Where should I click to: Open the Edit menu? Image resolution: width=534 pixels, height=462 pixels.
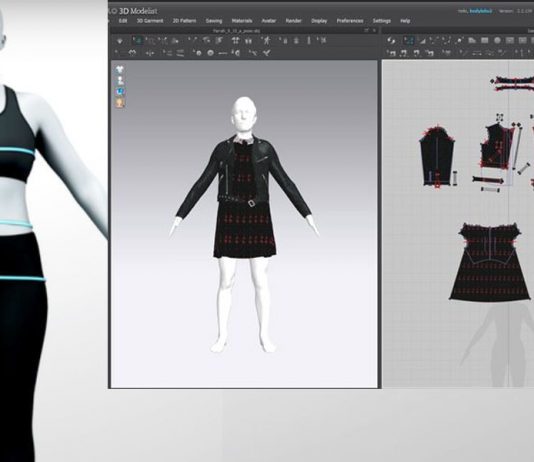(x=123, y=21)
